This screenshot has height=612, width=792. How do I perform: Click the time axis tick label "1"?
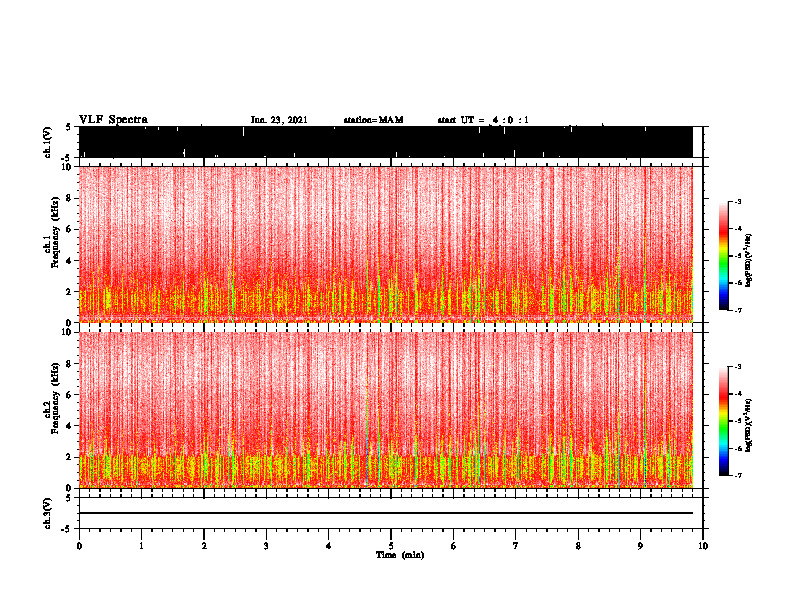141,546
